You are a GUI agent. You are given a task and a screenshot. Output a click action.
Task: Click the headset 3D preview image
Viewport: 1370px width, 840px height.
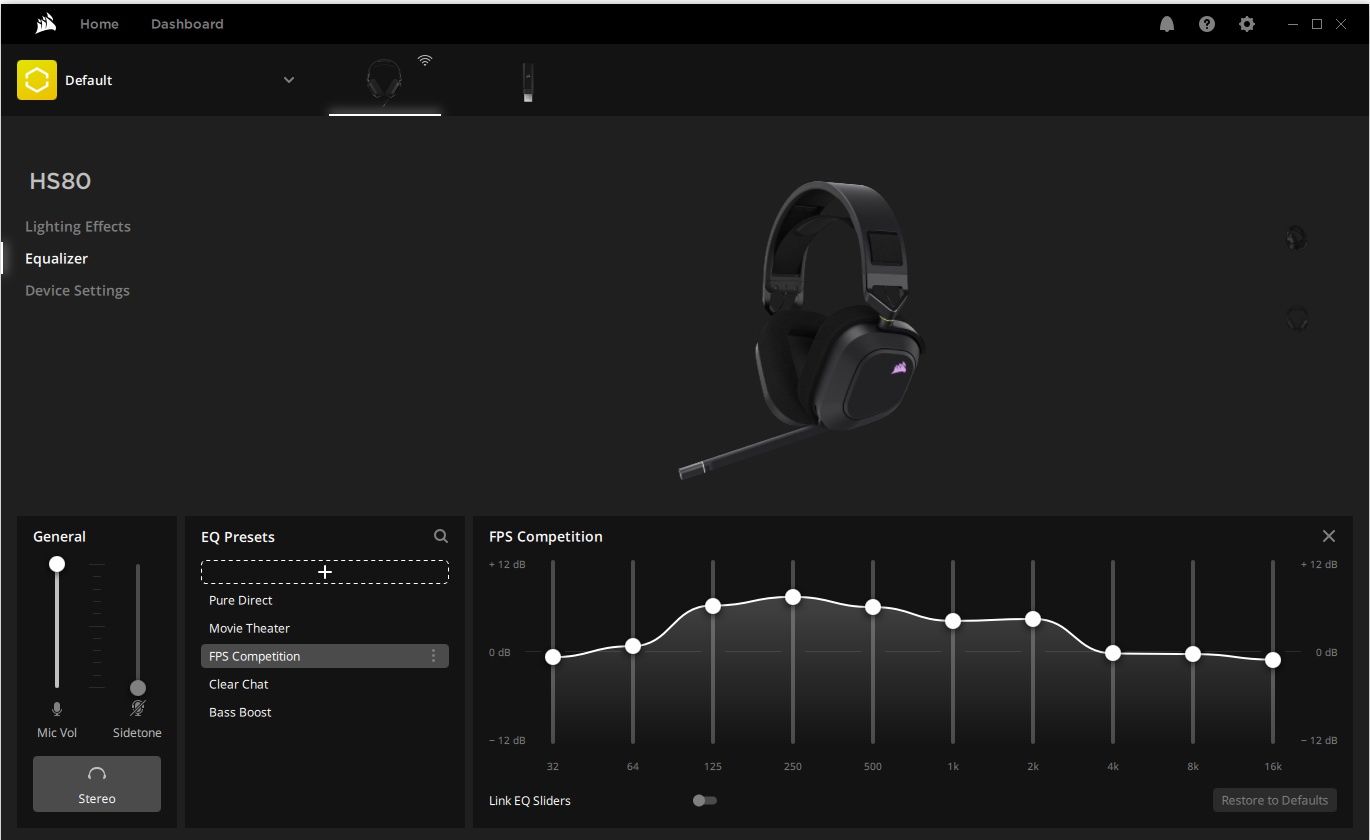coord(803,330)
